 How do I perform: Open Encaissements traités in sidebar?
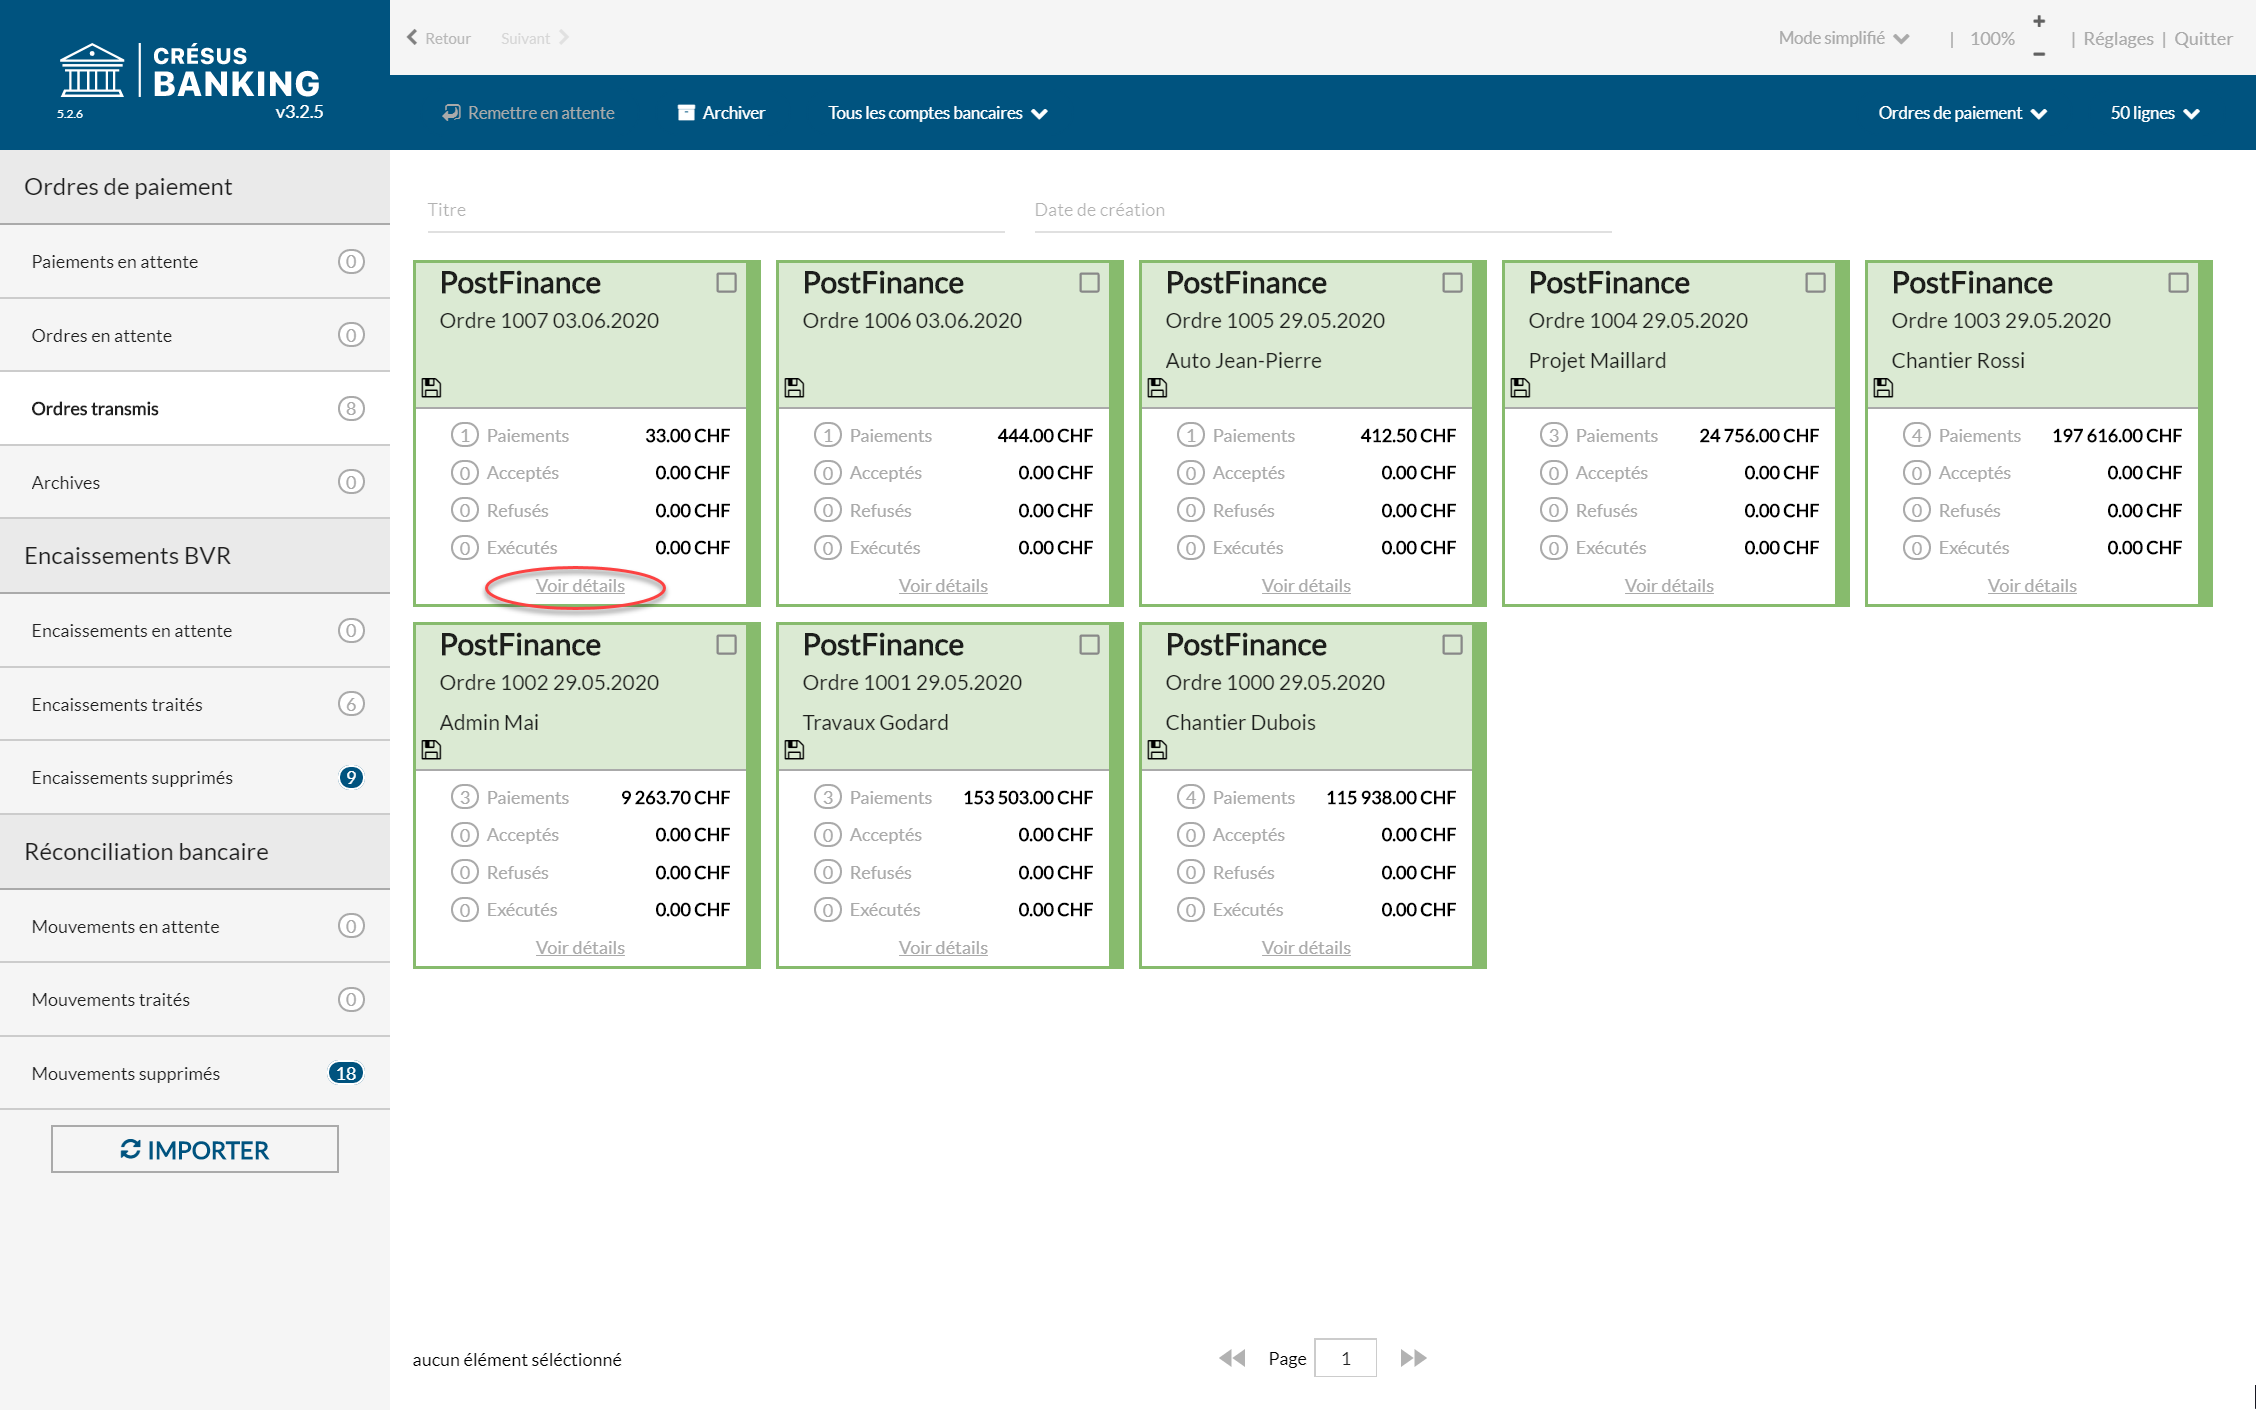[195, 704]
